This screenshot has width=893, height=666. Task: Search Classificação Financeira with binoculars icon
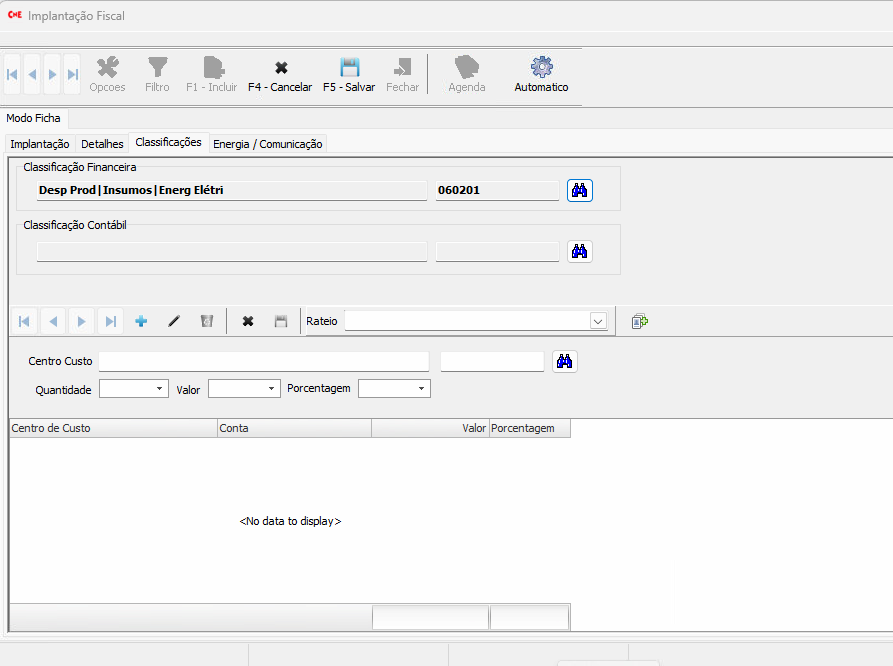click(580, 190)
